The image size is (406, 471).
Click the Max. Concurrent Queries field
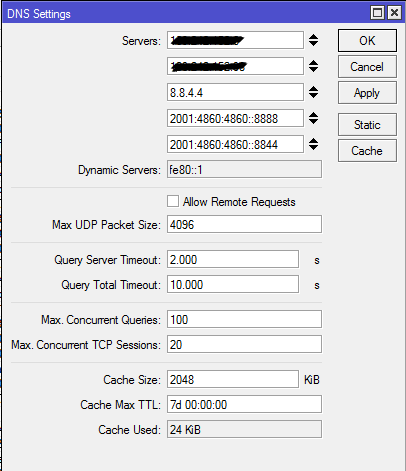pos(244,319)
